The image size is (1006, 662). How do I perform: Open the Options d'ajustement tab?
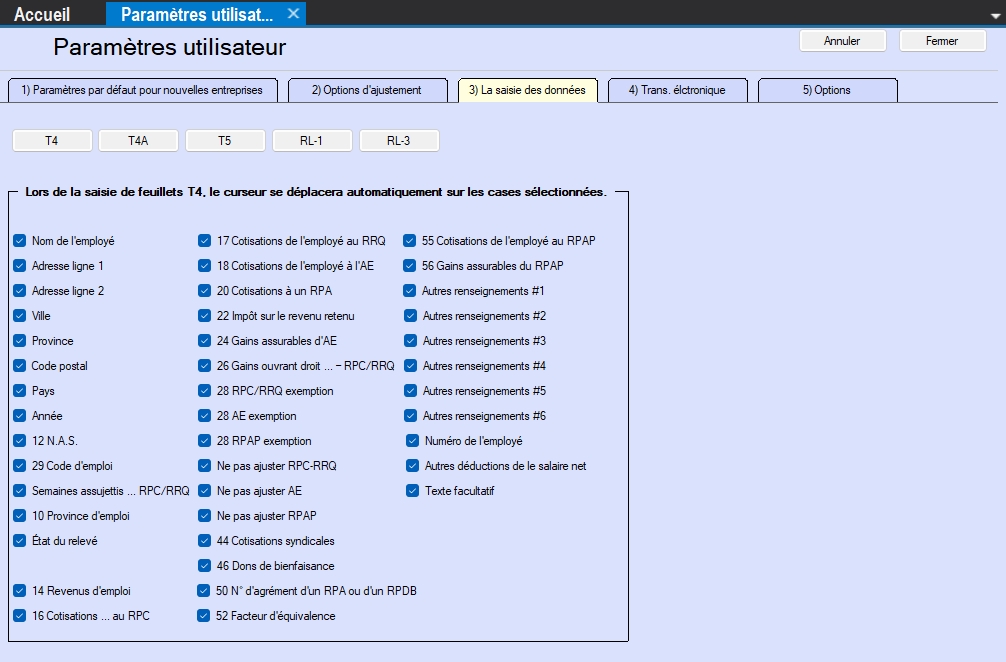366,90
